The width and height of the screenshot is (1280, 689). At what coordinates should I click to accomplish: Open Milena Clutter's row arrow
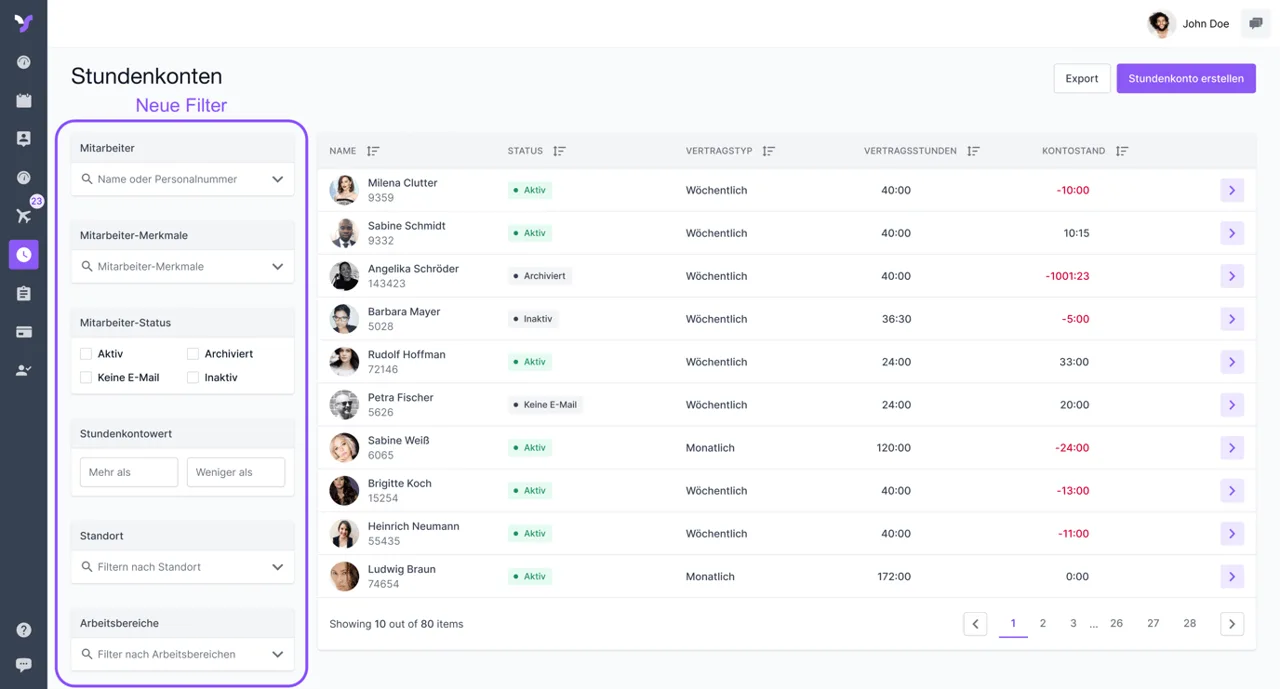pos(1231,190)
